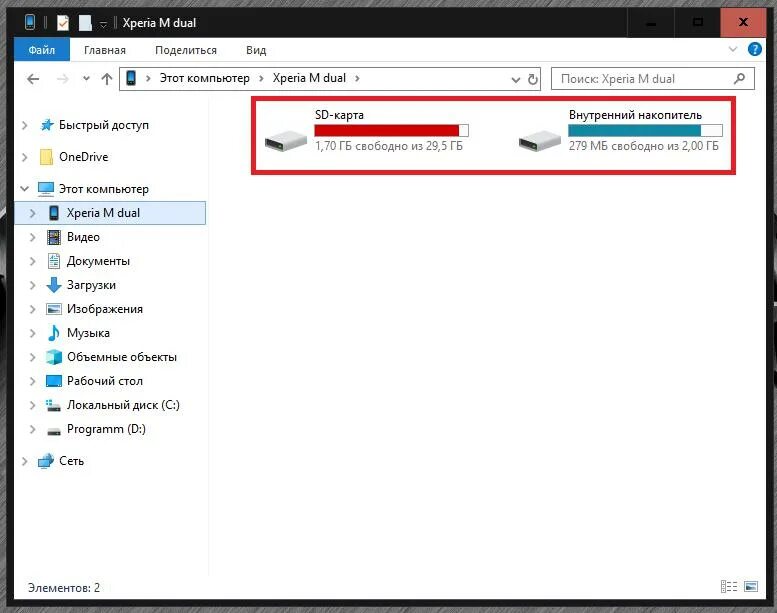Open the Вид ribbon tab
Screen dimensions: 777x613
point(256,50)
